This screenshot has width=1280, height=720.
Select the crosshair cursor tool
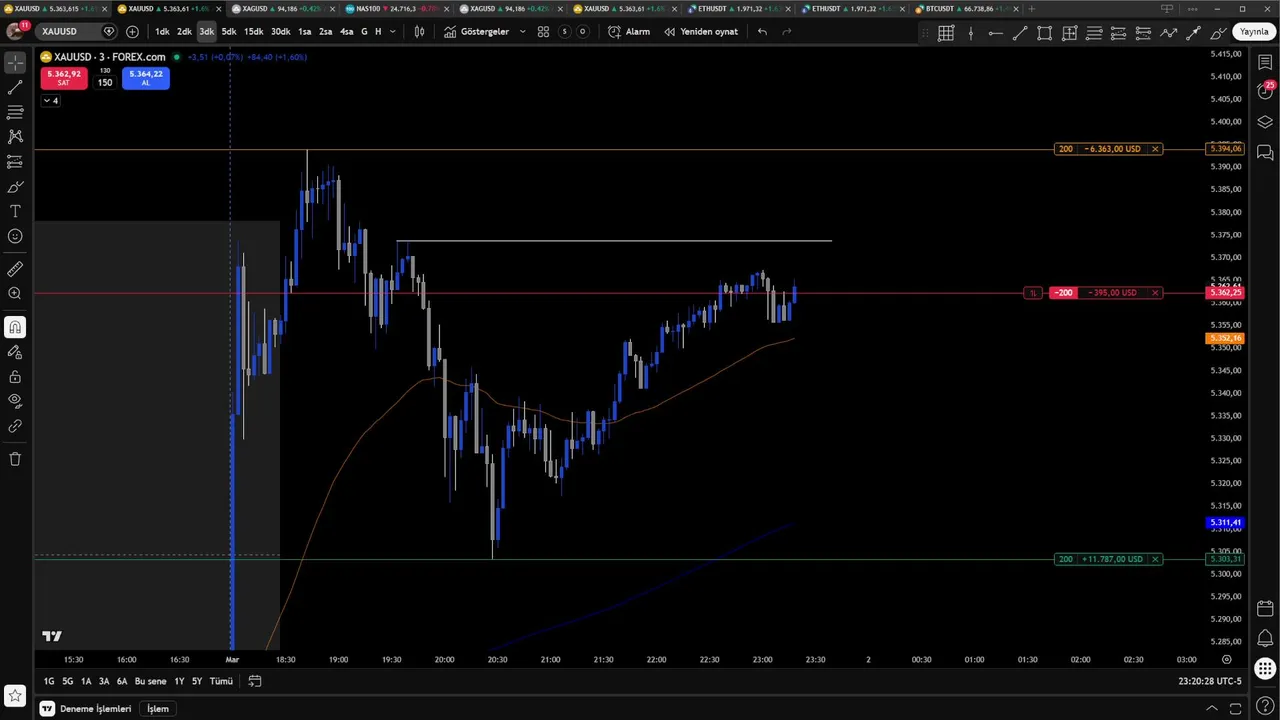(x=15, y=63)
